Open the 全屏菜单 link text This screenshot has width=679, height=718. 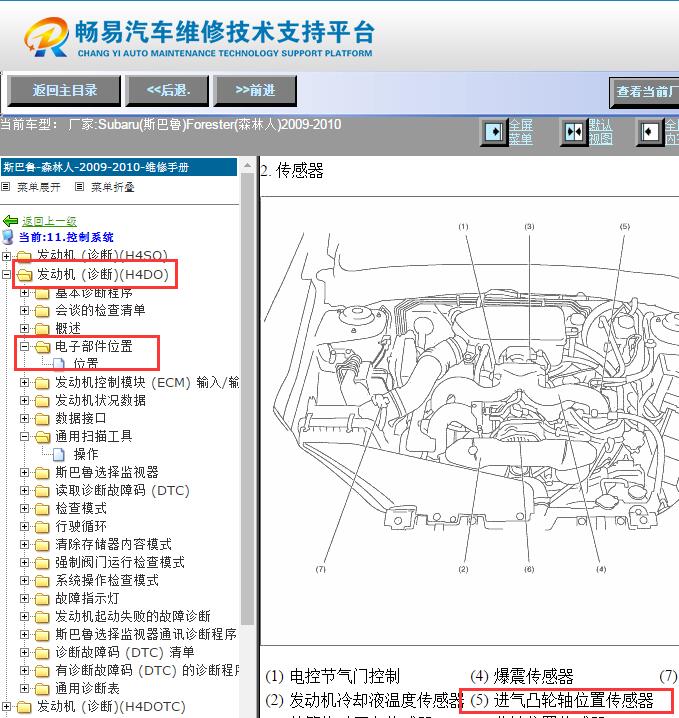(521, 132)
